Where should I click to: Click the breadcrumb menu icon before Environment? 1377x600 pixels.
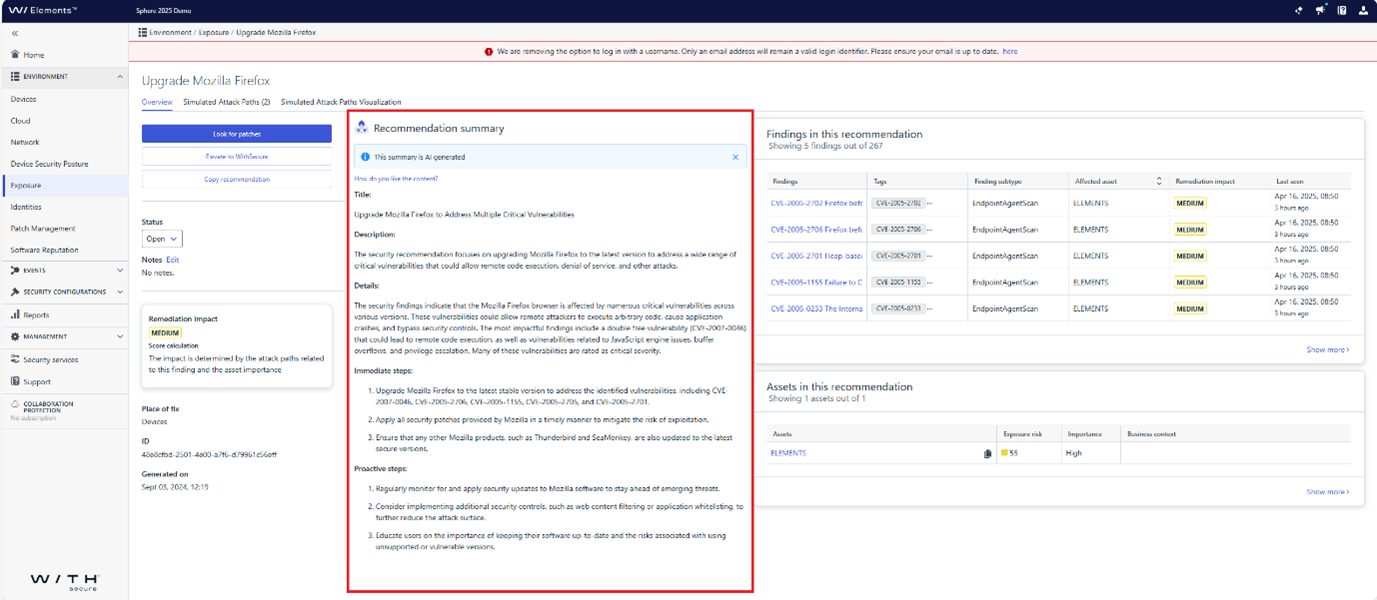coord(143,32)
